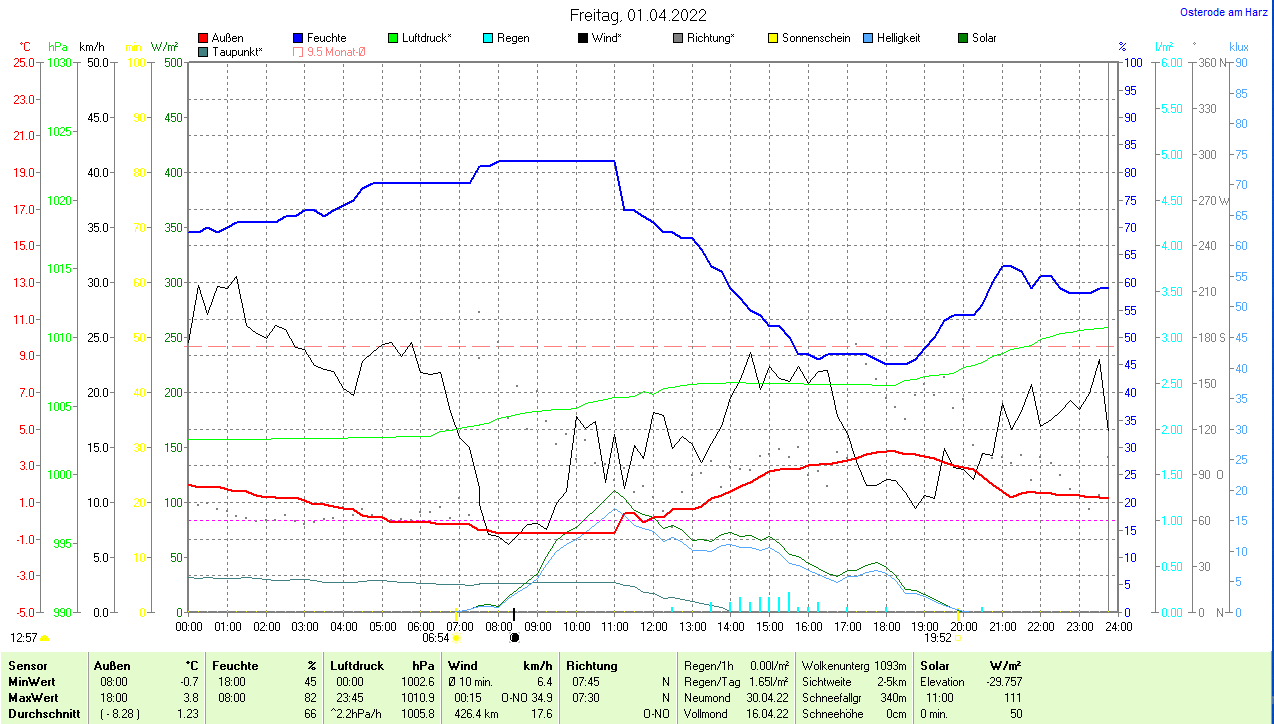Click the sun icon next to 12:57
Screen dimensions: 1274x724
pyautogui.click(x=44, y=637)
